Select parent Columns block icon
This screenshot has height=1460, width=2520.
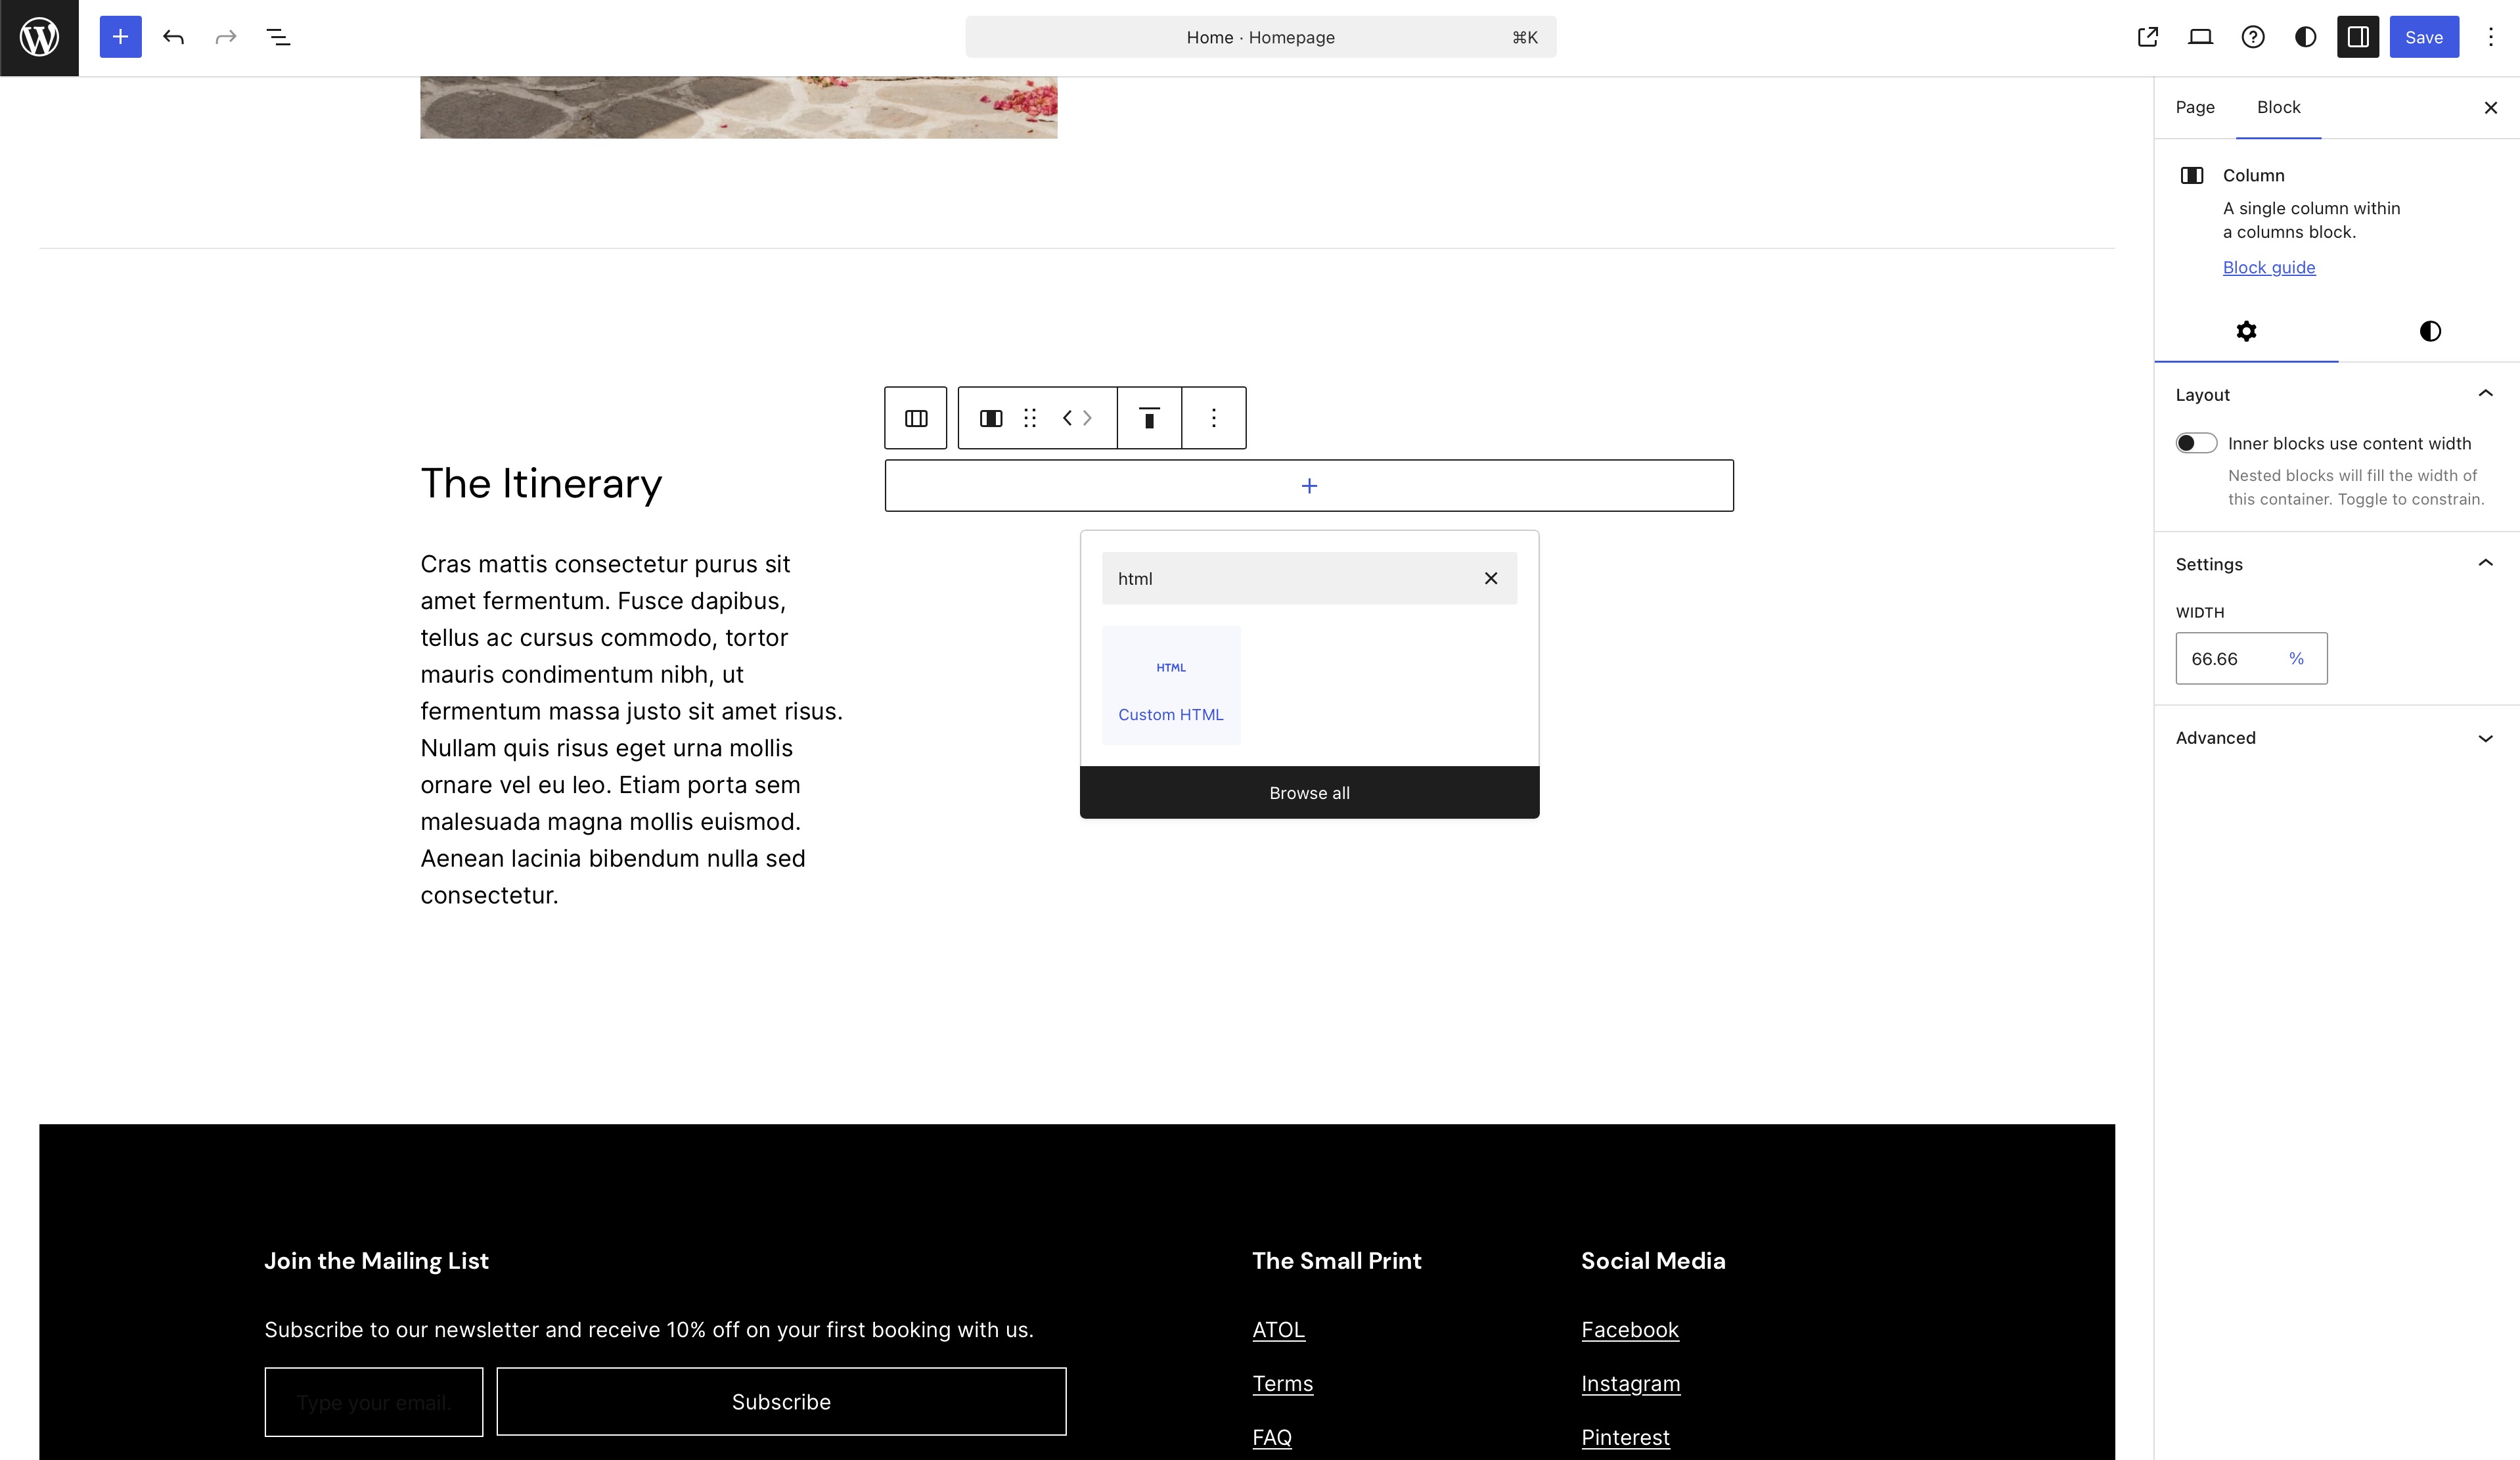(915, 418)
